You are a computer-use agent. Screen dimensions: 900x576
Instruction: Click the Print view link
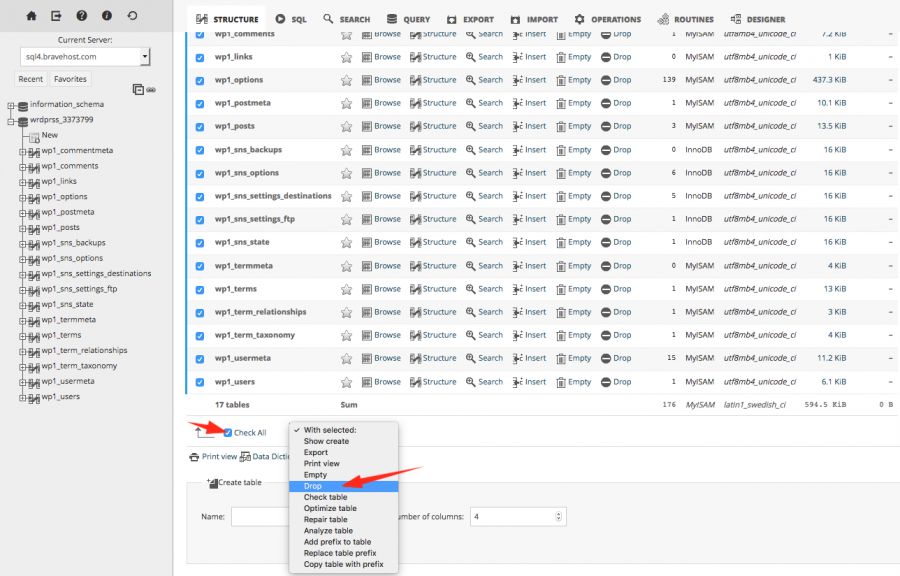pos(219,457)
